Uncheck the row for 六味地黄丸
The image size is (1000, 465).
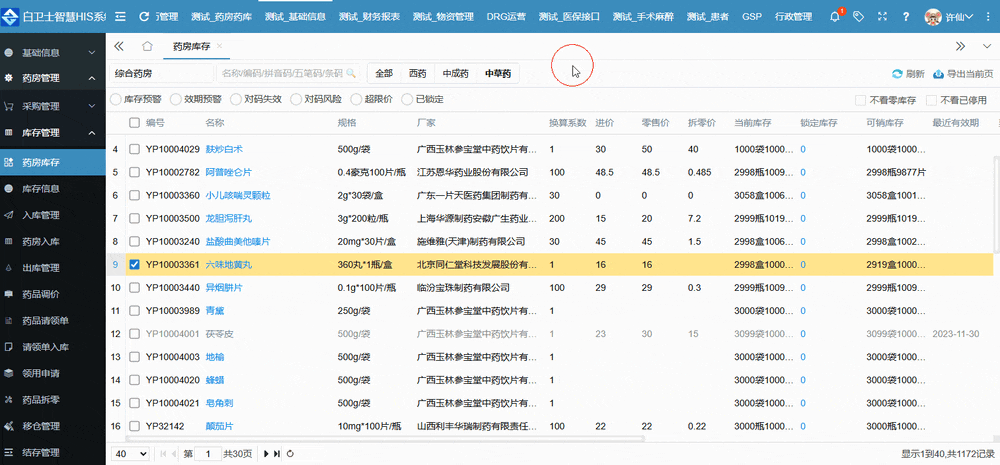(135, 264)
